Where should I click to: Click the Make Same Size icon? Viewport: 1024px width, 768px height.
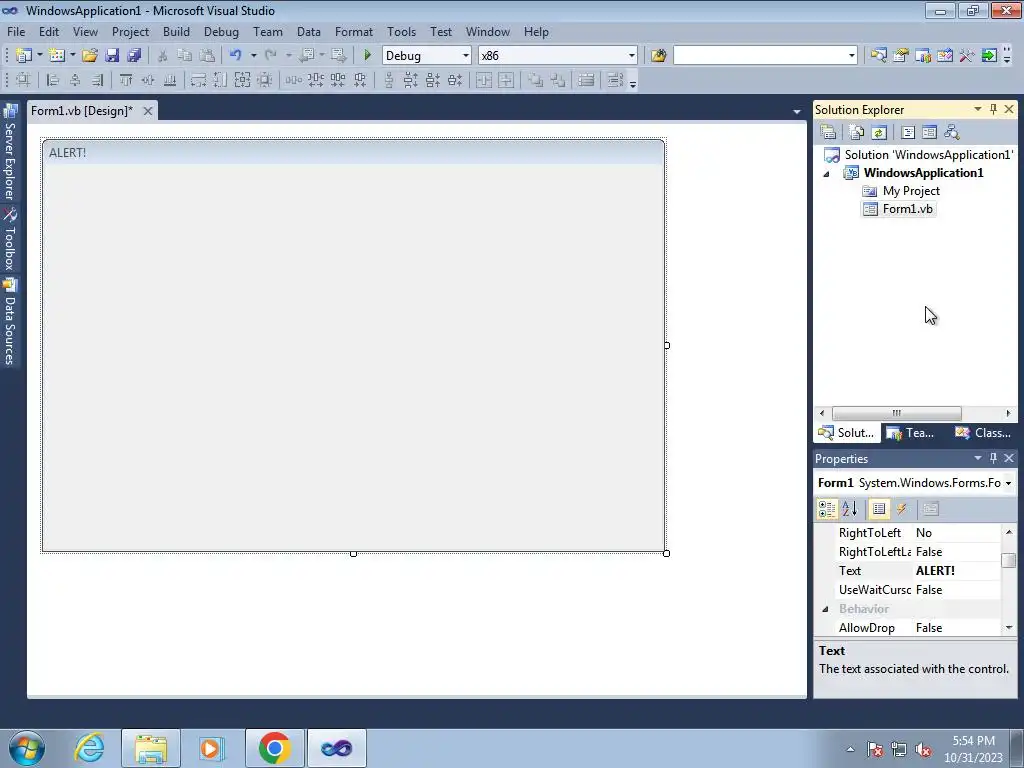click(242, 80)
